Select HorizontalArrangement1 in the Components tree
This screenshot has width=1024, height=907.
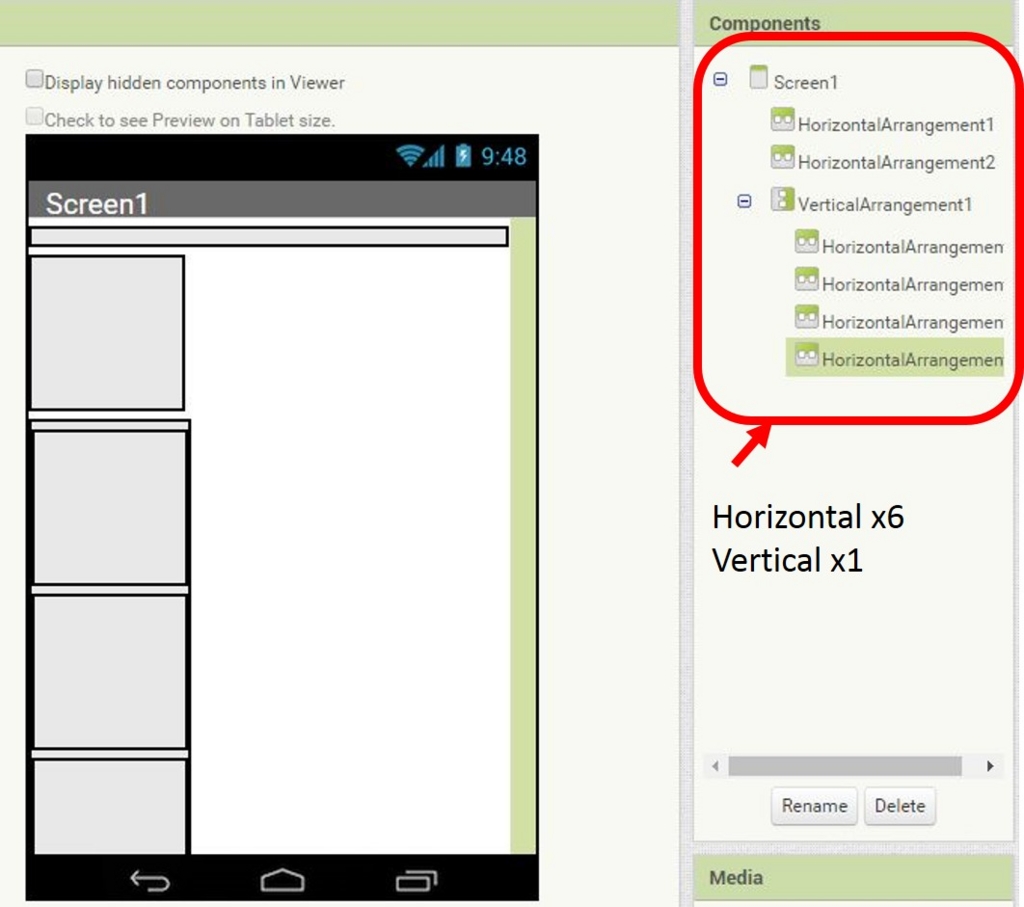pos(895,125)
